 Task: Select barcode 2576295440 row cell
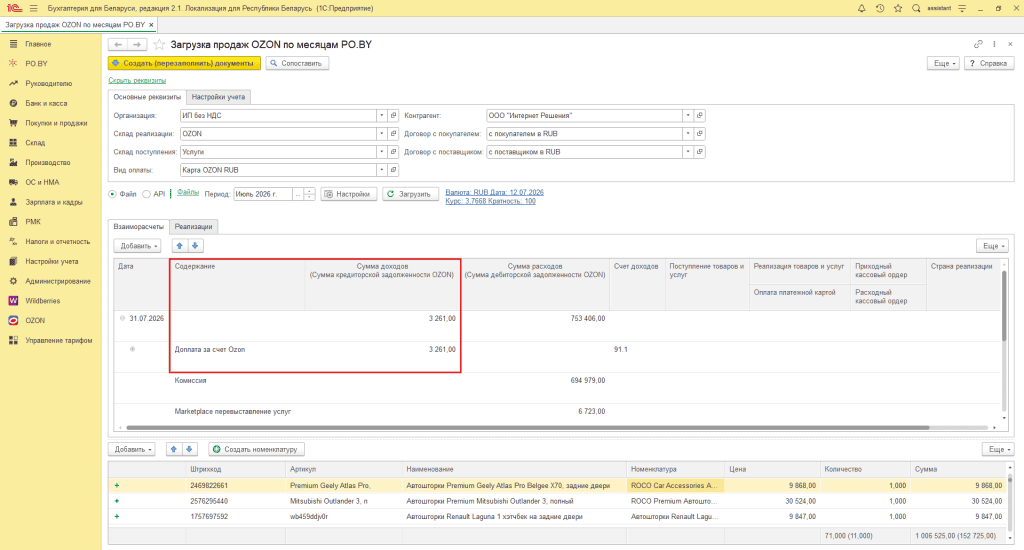[x=236, y=501]
